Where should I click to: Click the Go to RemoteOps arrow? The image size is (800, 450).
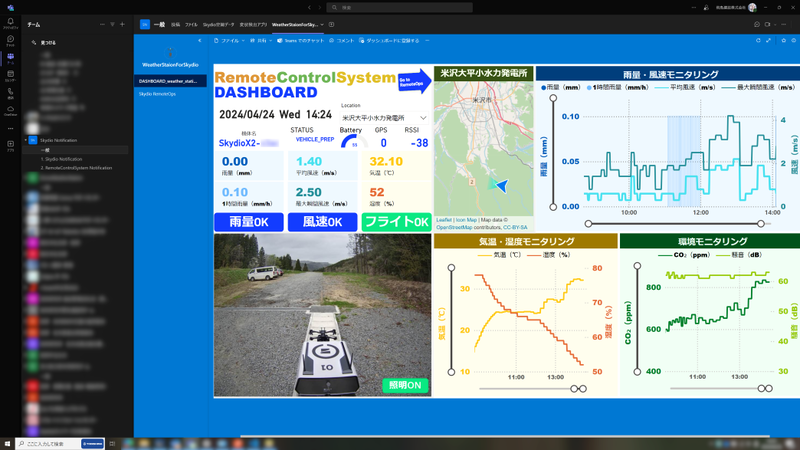(x=413, y=80)
